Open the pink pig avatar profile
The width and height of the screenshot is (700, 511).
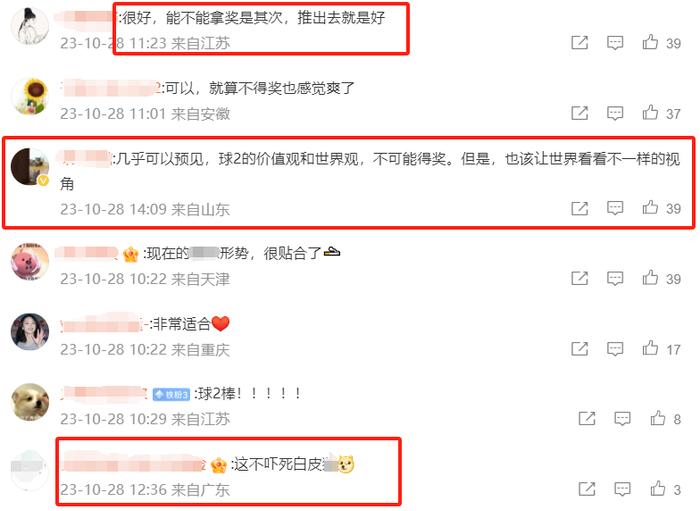coord(30,262)
